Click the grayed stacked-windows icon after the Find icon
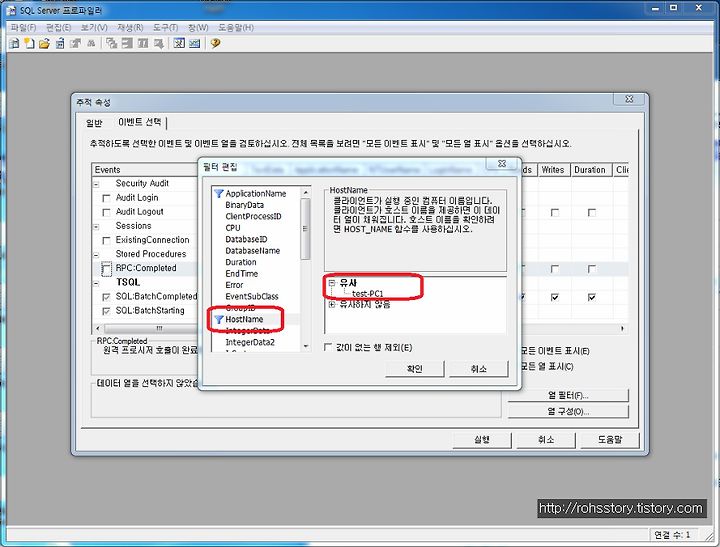Image resolution: width=720 pixels, height=547 pixels. pos(112,44)
